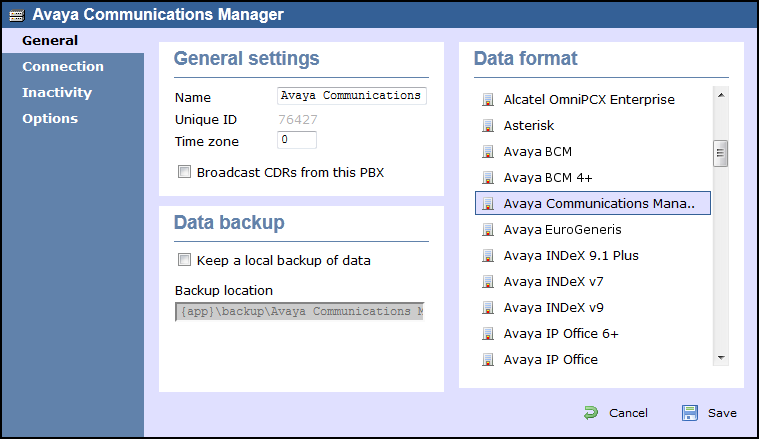
Task: Click the Data format scrollbar thumb
Action: point(721,153)
